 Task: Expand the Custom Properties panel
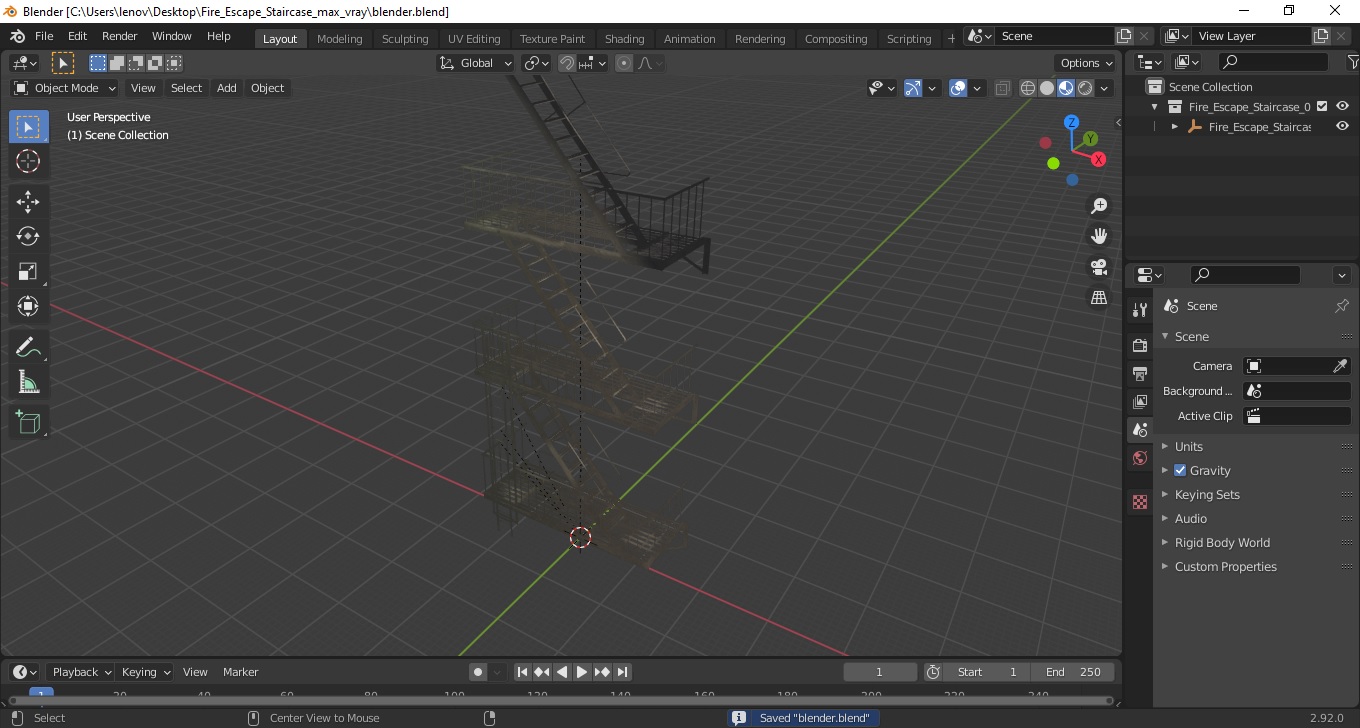click(1225, 566)
